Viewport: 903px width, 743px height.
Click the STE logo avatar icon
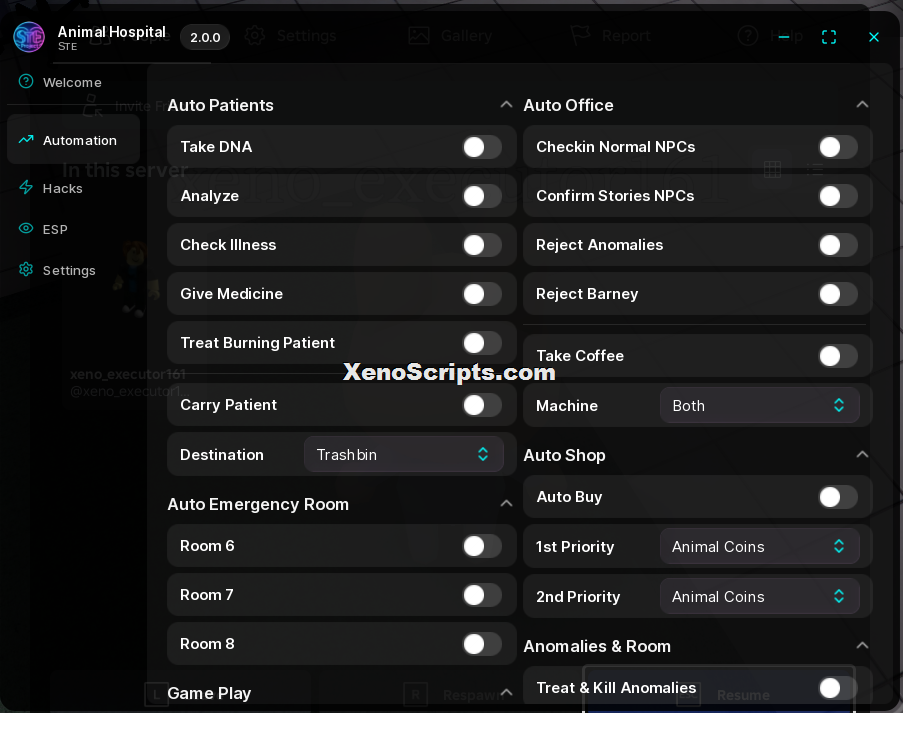(29, 37)
